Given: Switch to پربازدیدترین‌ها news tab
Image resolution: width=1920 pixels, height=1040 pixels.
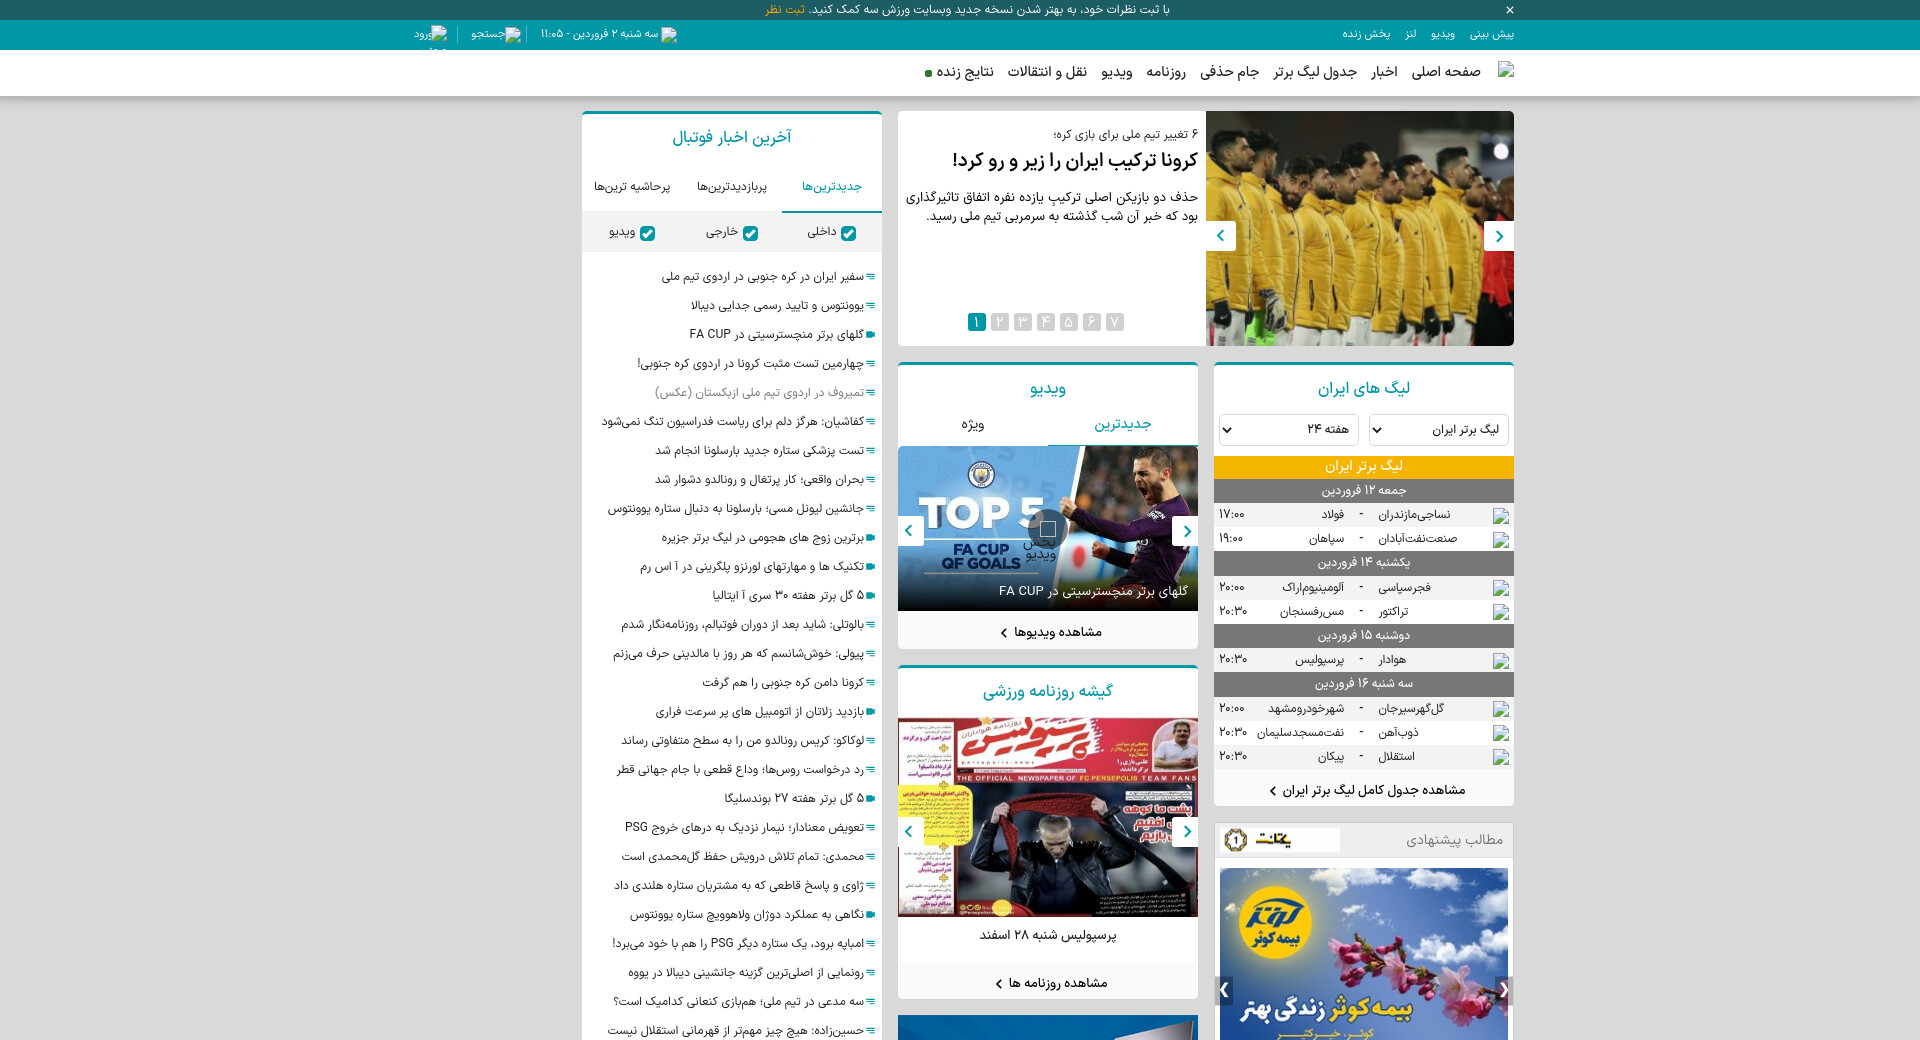Looking at the screenshot, I should tap(731, 187).
